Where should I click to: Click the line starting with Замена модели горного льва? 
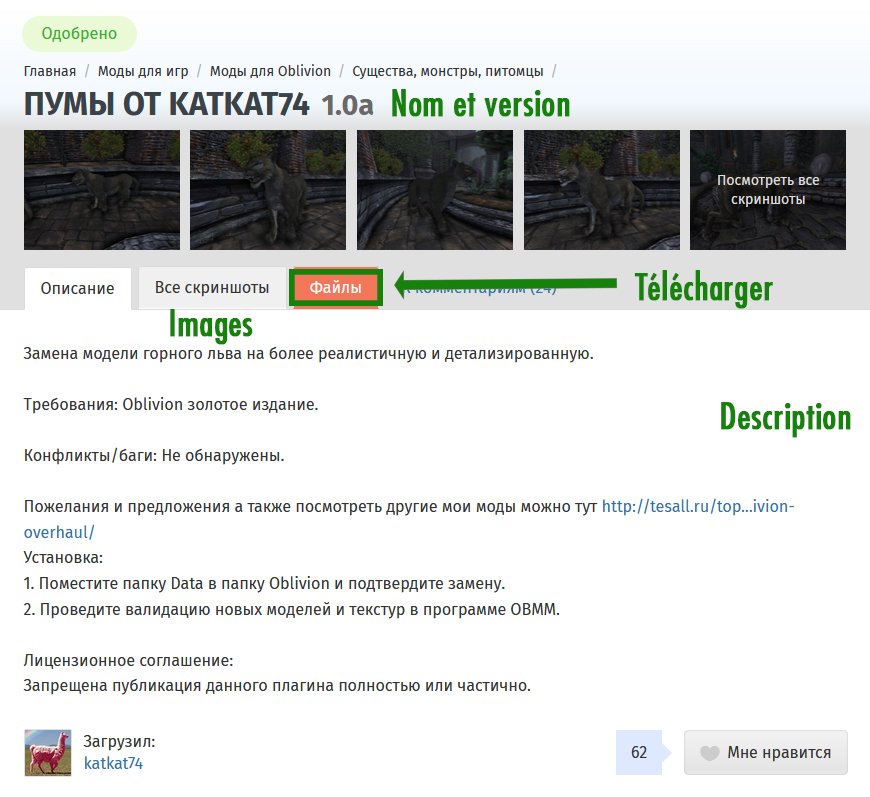point(308,354)
